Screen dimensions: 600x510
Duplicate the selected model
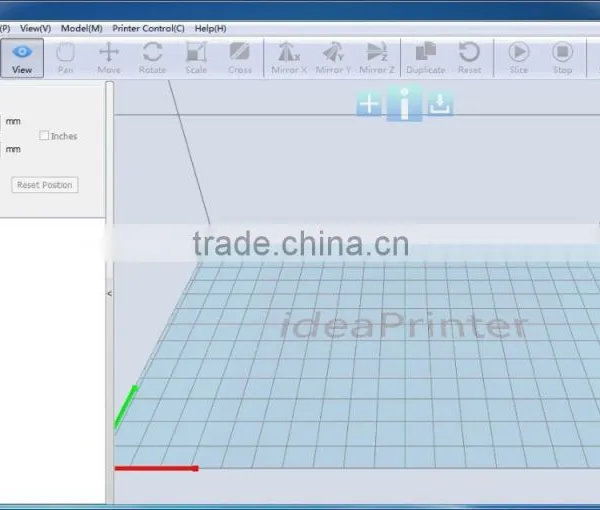(x=426, y=58)
